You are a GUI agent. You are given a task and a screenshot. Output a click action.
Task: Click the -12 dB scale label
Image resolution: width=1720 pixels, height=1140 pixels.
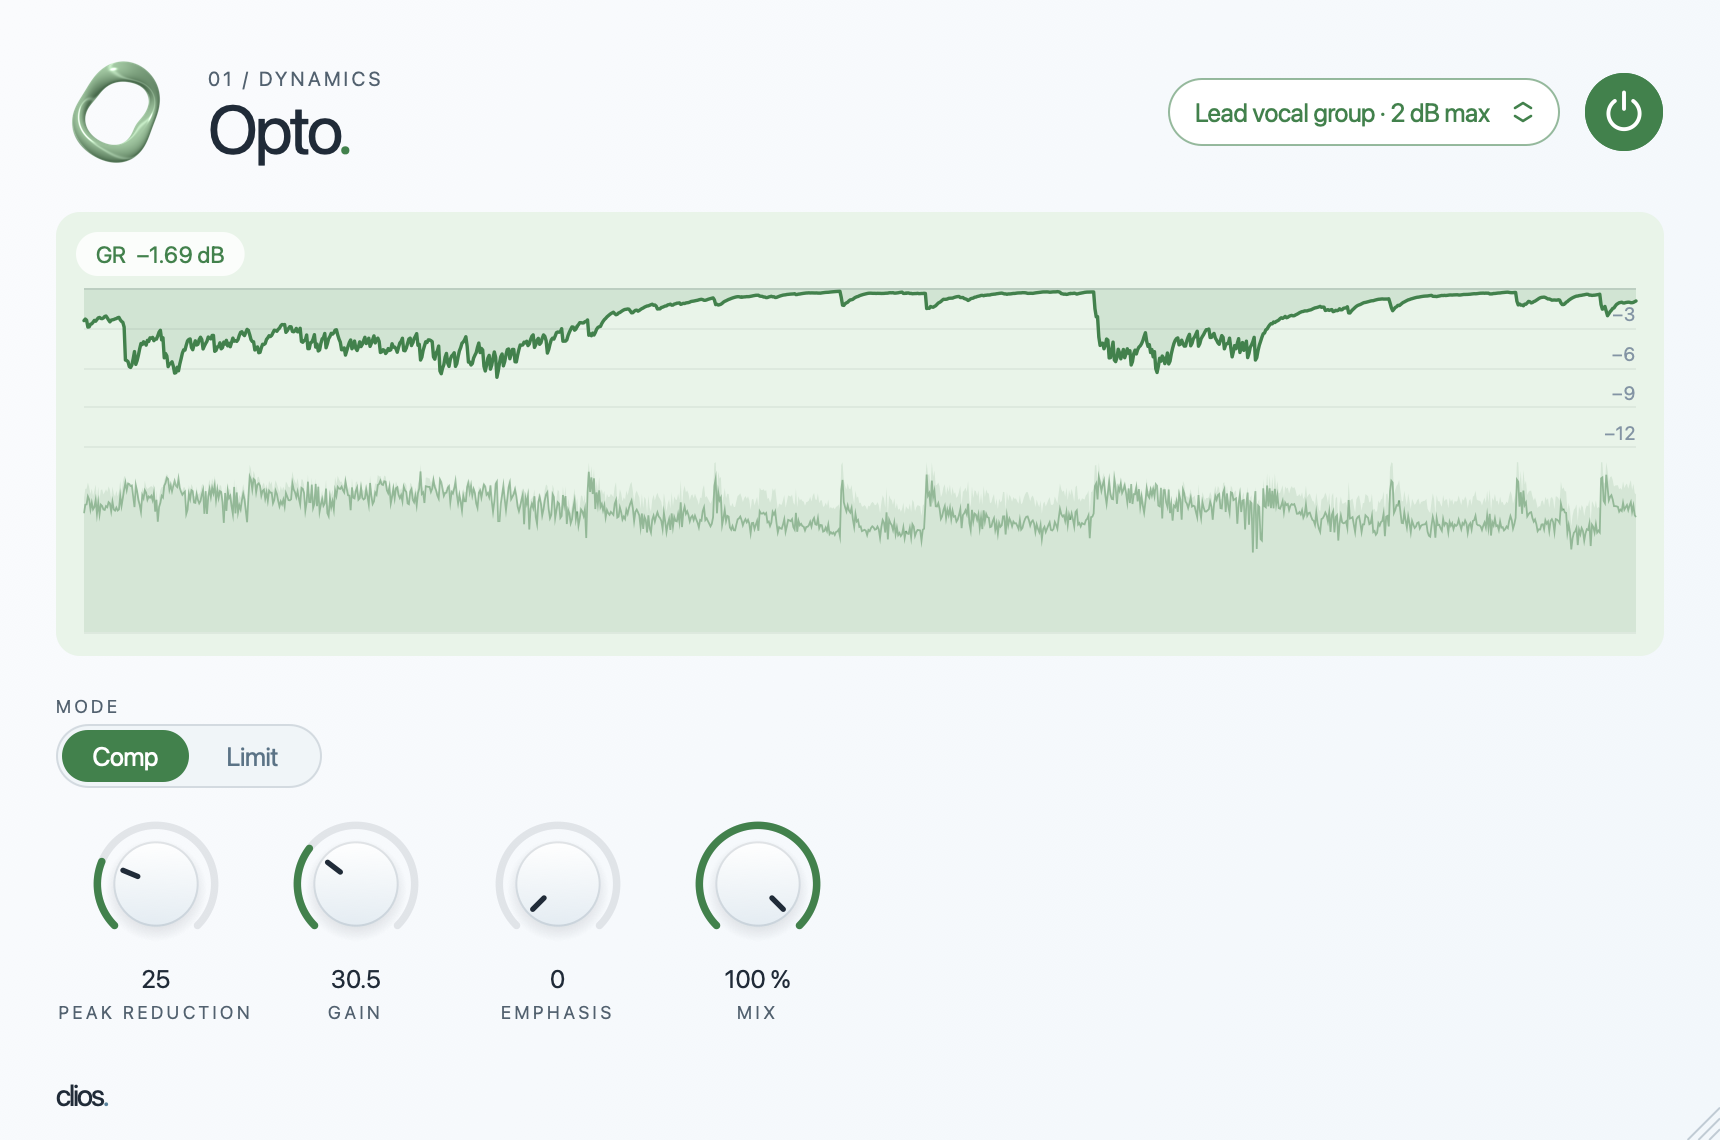tap(1620, 433)
